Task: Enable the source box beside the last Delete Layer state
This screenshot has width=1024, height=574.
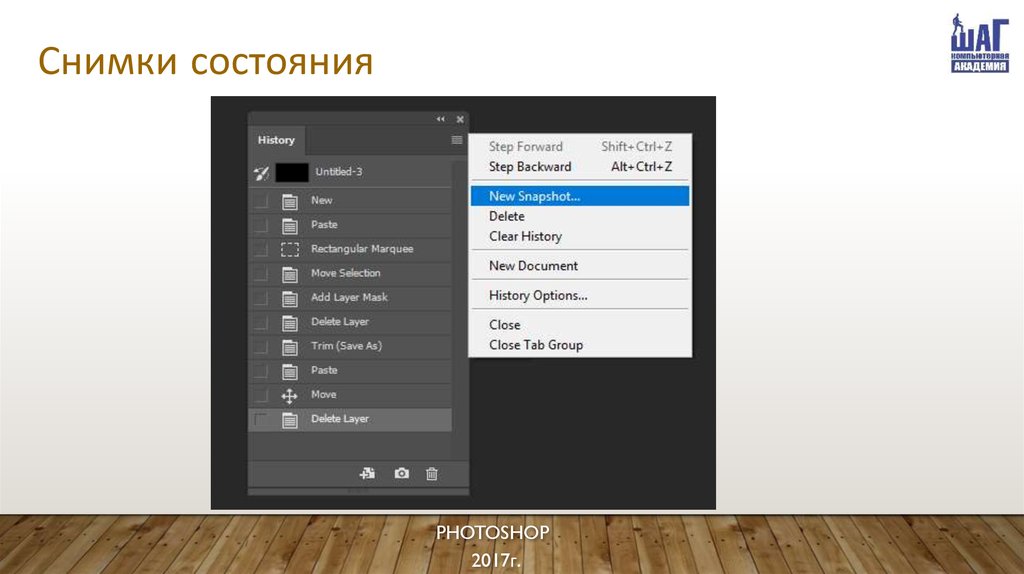Action: point(261,420)
